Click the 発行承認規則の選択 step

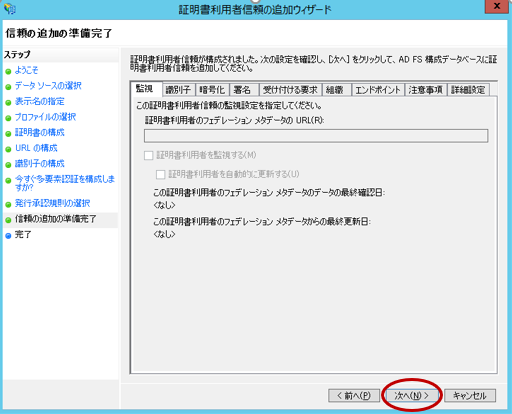[x=53, y=203]
